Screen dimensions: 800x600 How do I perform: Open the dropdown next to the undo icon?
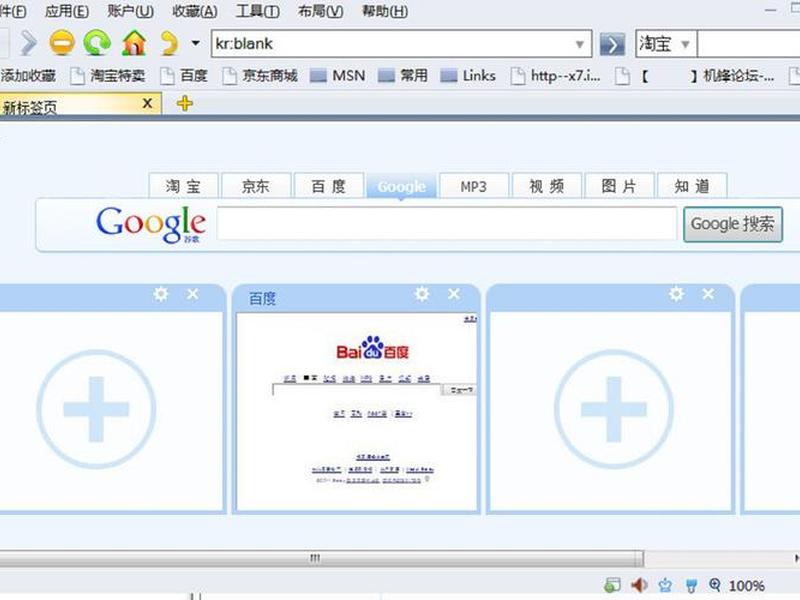195,43
